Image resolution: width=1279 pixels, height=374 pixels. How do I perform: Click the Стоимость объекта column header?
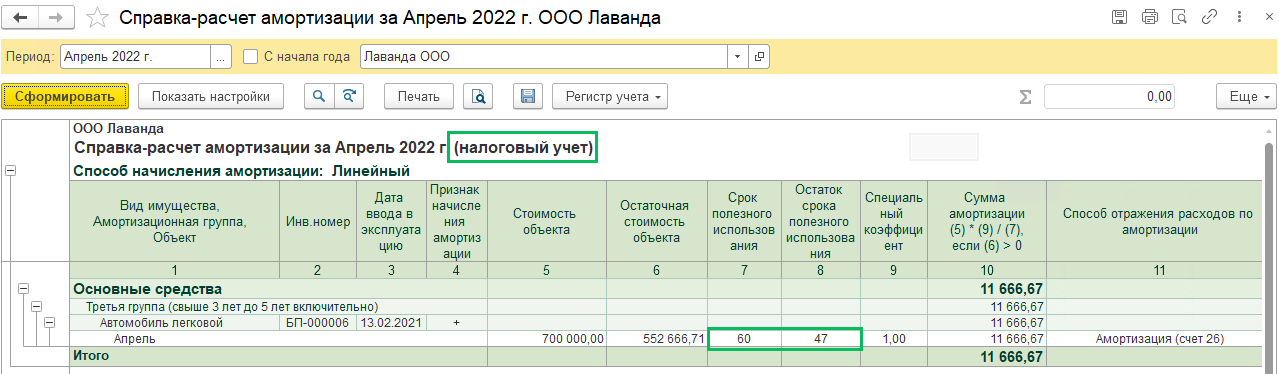click(x=547, y=222)
